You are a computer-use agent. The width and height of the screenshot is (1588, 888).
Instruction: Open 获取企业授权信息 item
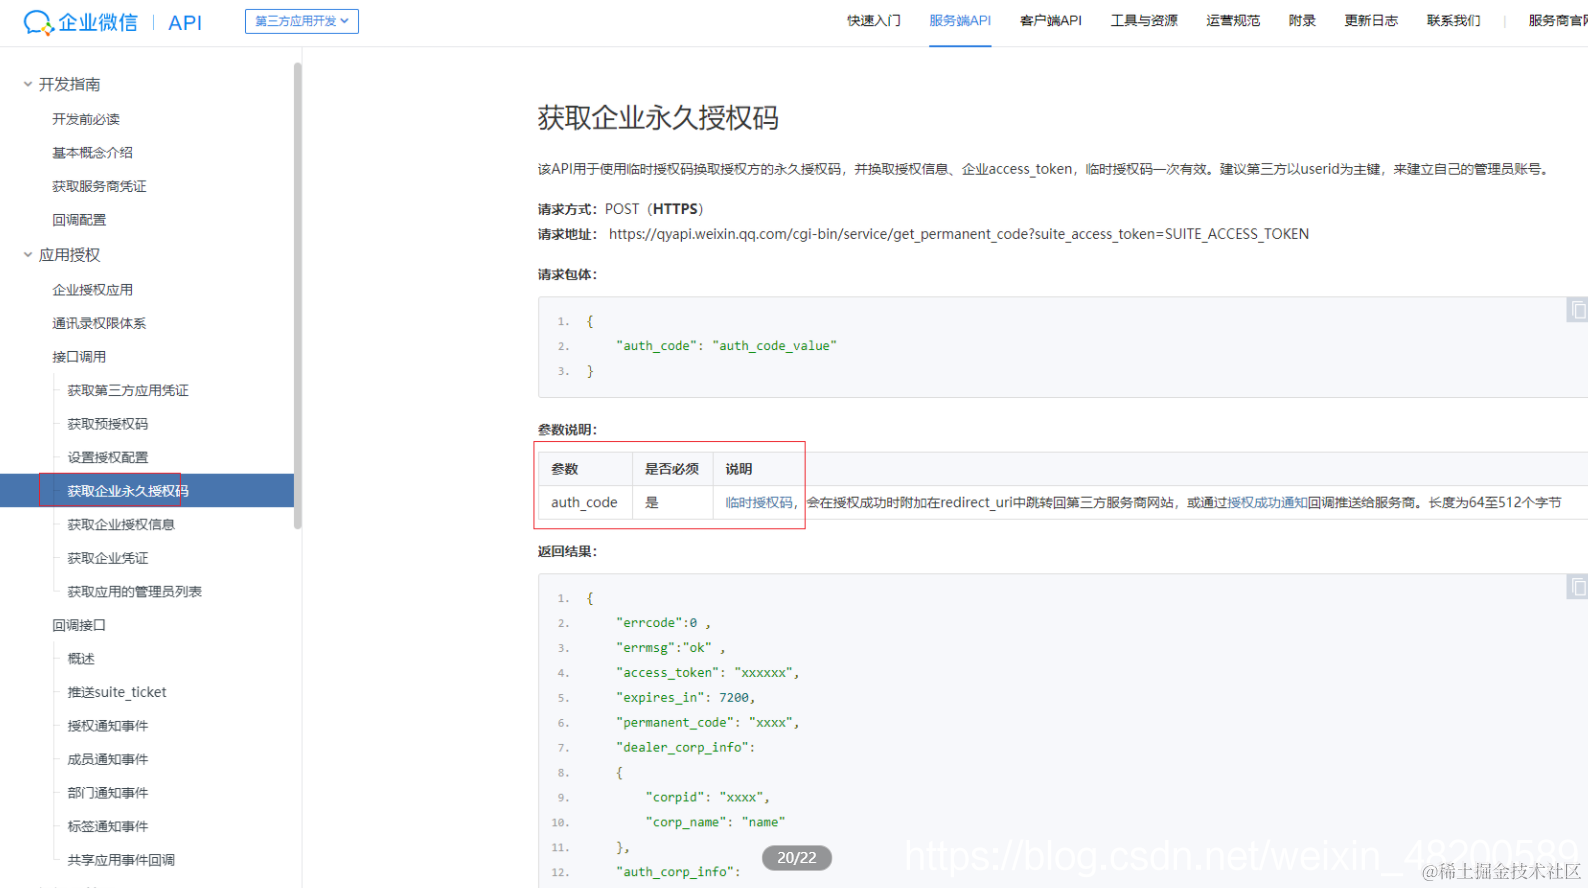point(121,525)
